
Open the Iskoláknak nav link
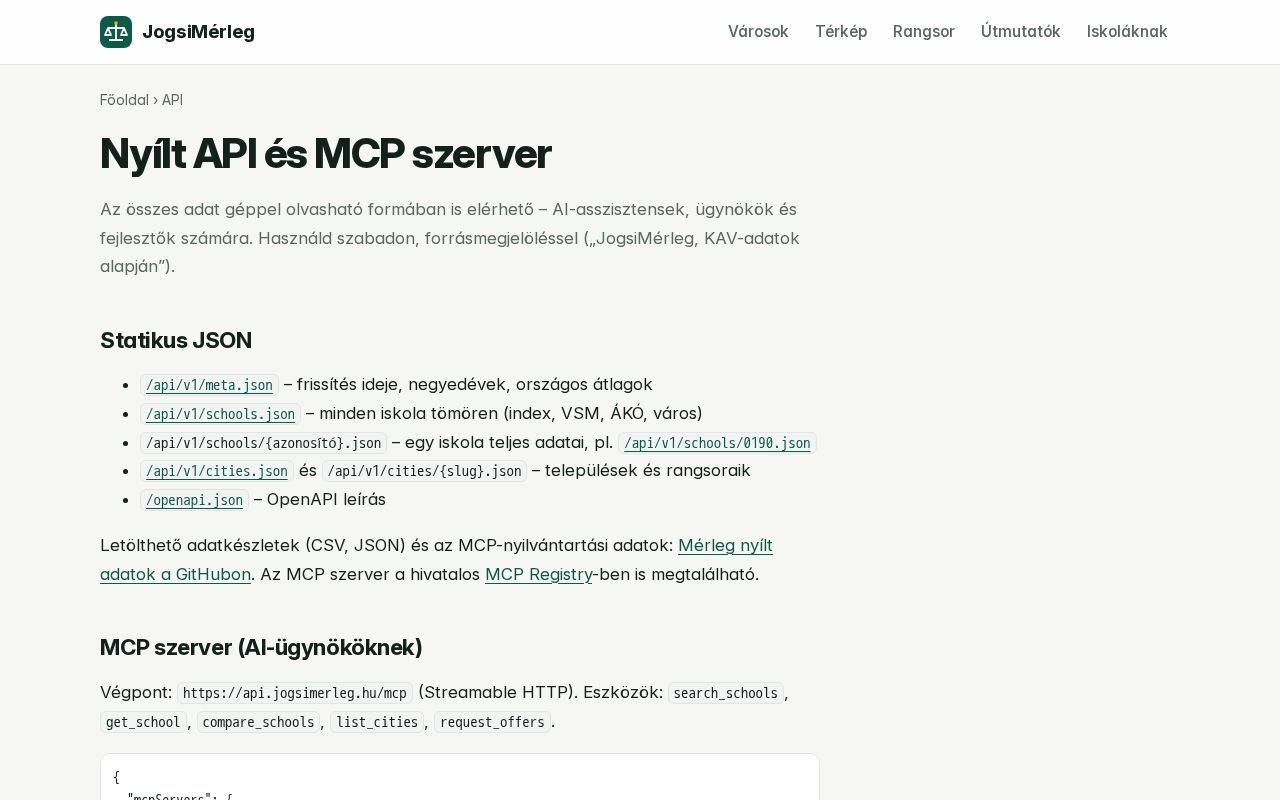point(1127,32)
